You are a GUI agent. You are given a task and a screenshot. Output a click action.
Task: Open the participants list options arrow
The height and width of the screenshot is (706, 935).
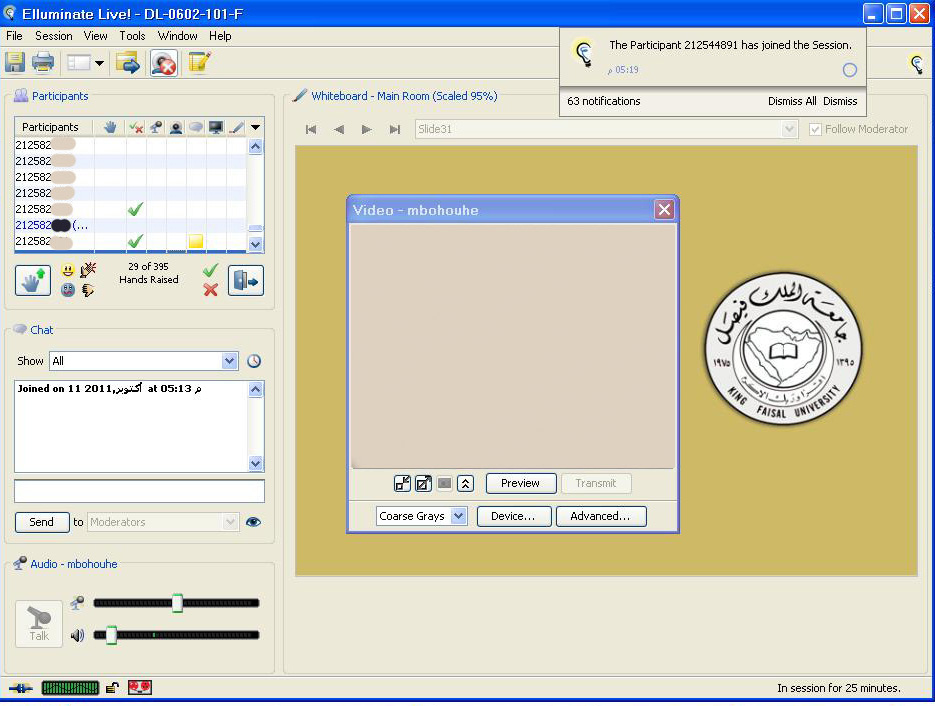point(255,127)
